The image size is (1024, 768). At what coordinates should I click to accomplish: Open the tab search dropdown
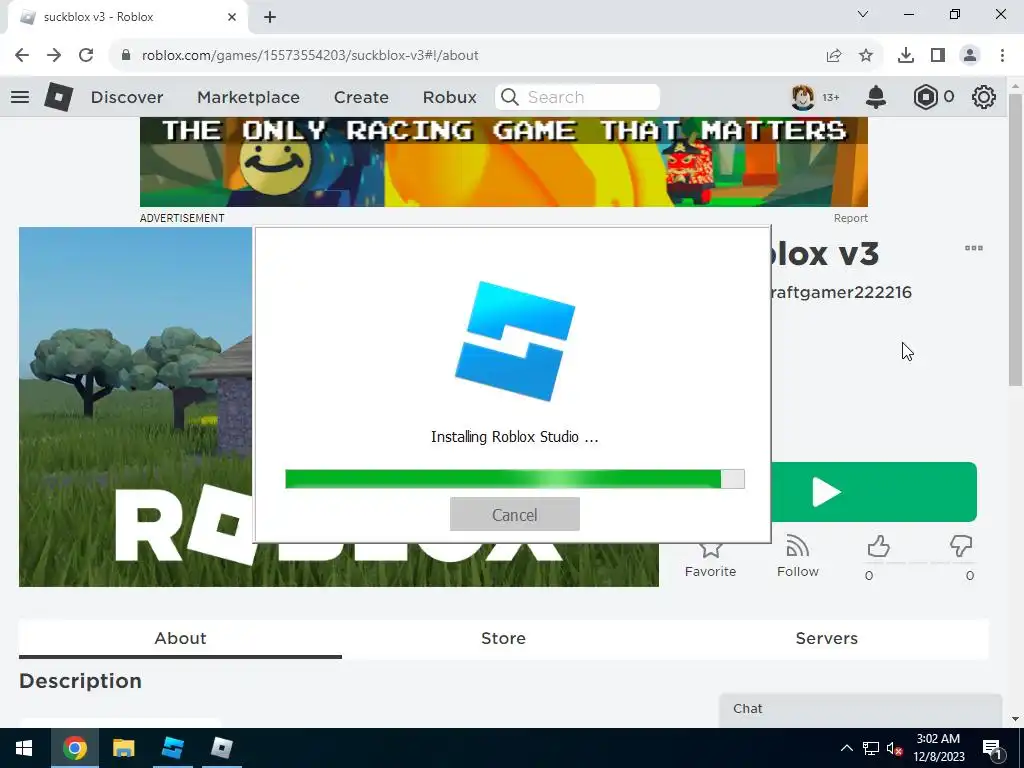click(x=863, y=14)
